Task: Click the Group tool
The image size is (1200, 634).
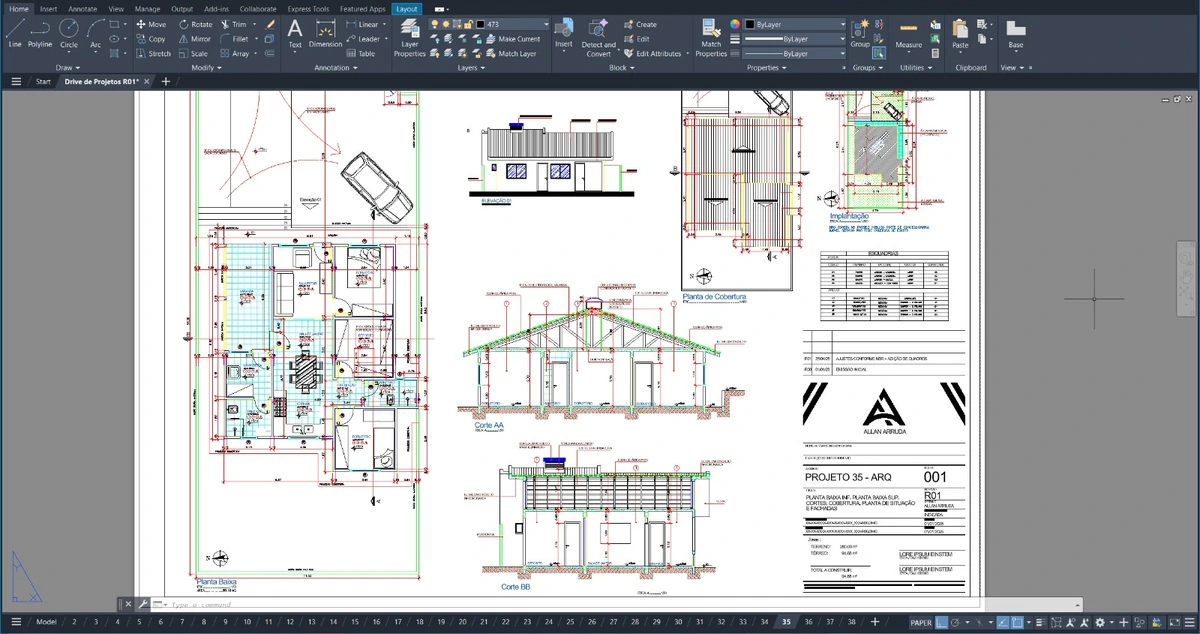Action: (860, 33)
